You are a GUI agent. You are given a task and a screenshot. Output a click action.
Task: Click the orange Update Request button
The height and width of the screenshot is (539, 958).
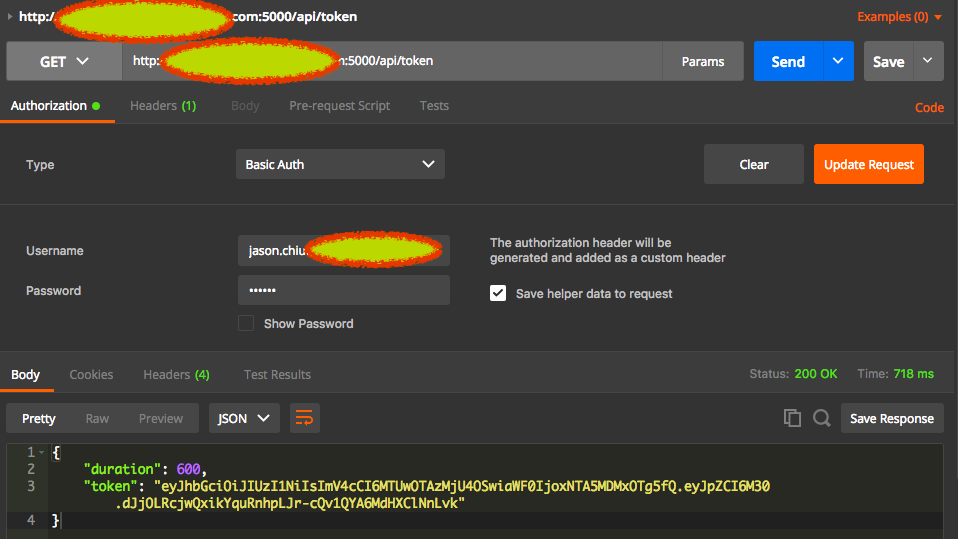[868, 165]
